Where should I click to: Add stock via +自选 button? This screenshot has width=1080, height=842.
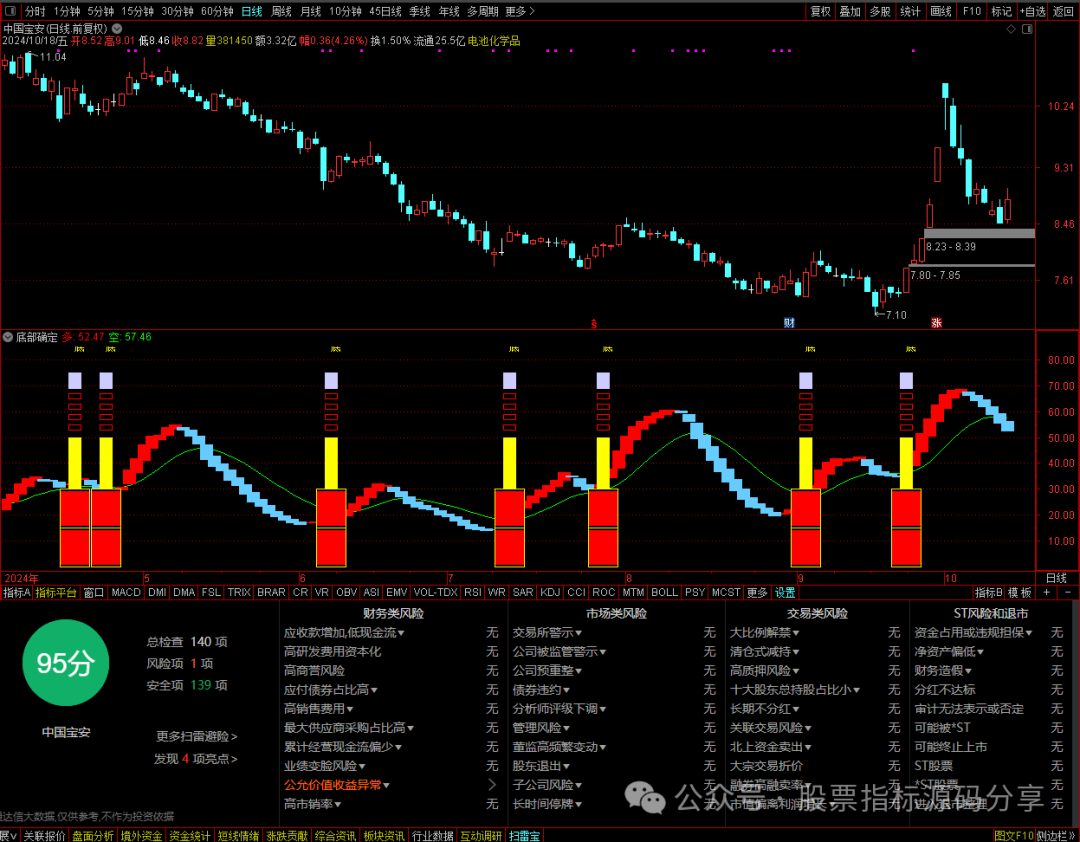(x=1032, y=12)
